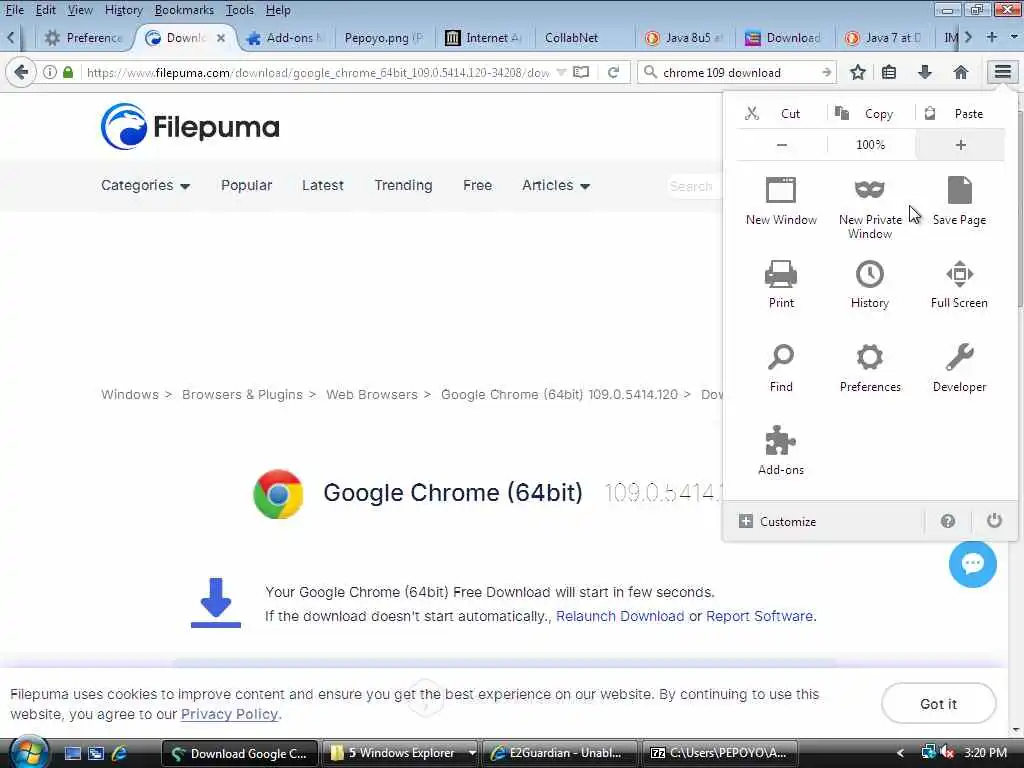
Task: Zoom out with the minus button
Action: [782, 145]
